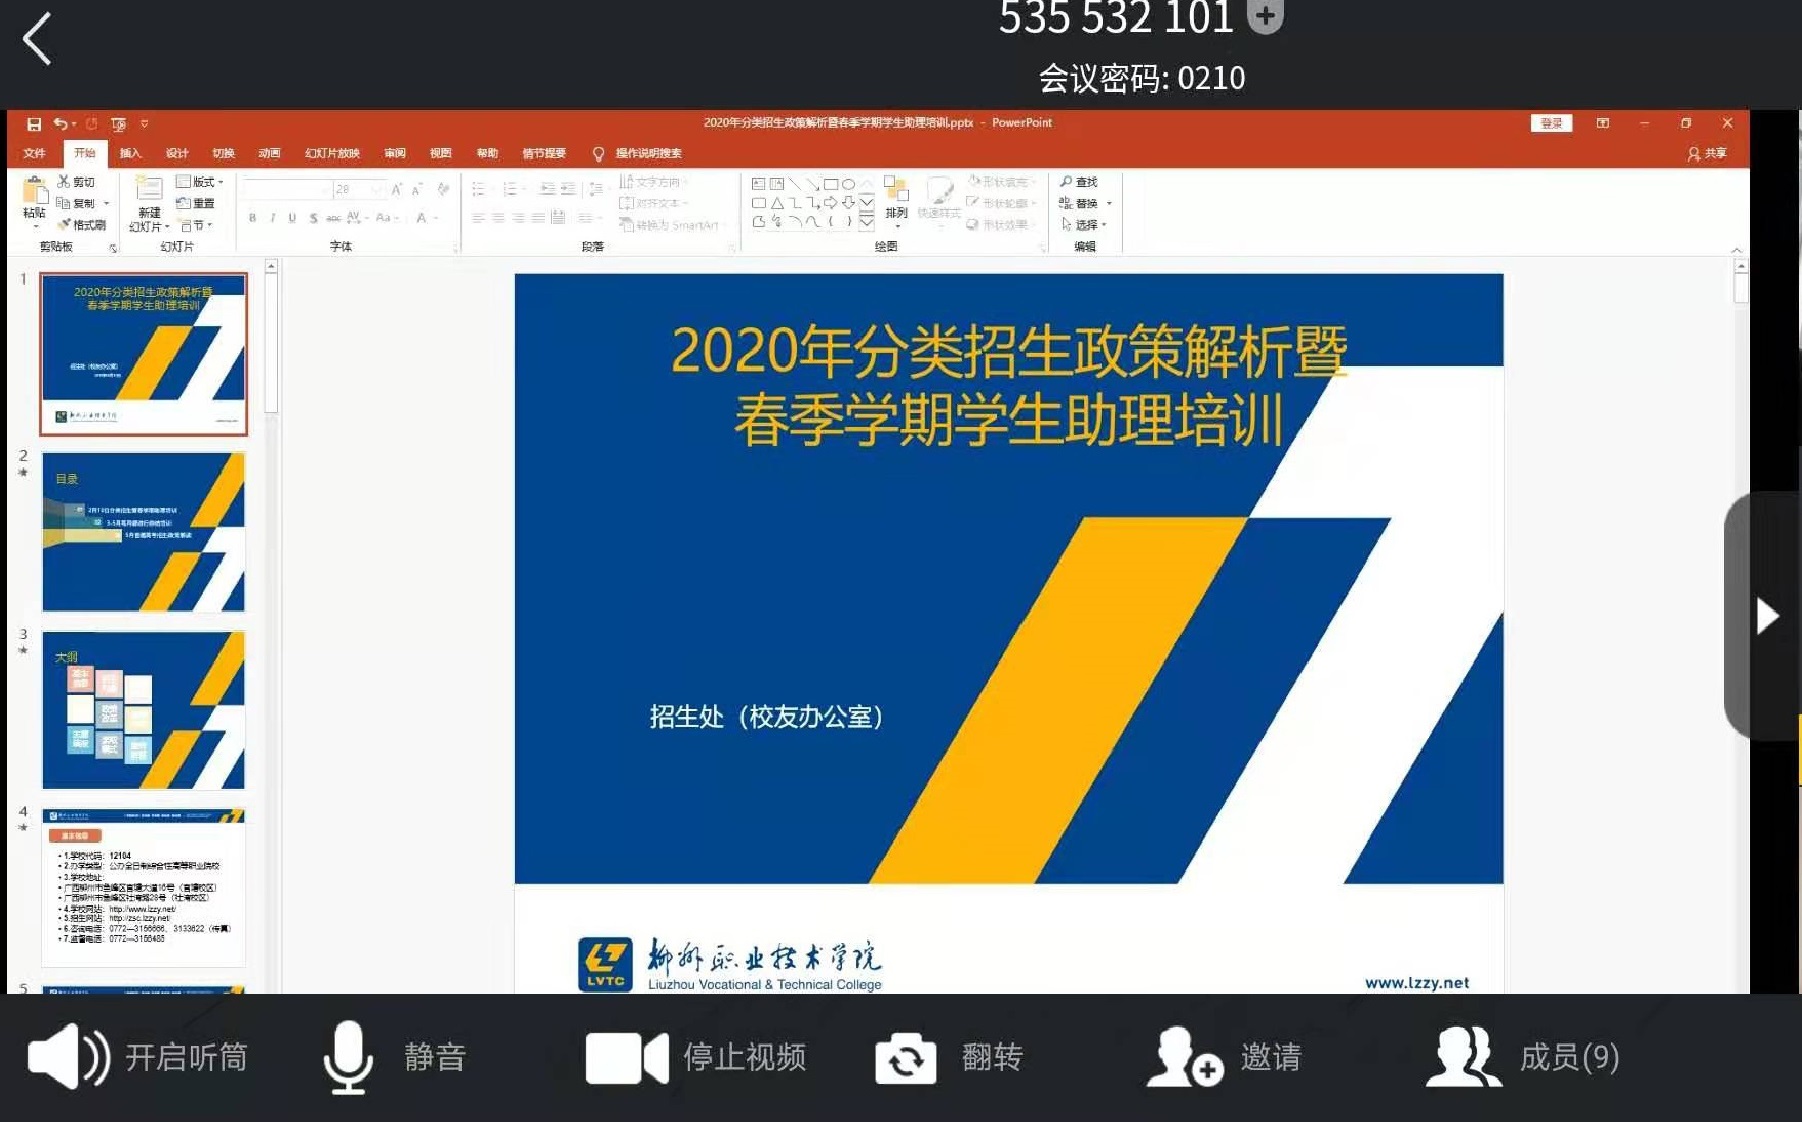The width and height of the screenshot is (1802, 1122).
Task: Click the undo arrow in quick access toolbar
Action: 61,124
